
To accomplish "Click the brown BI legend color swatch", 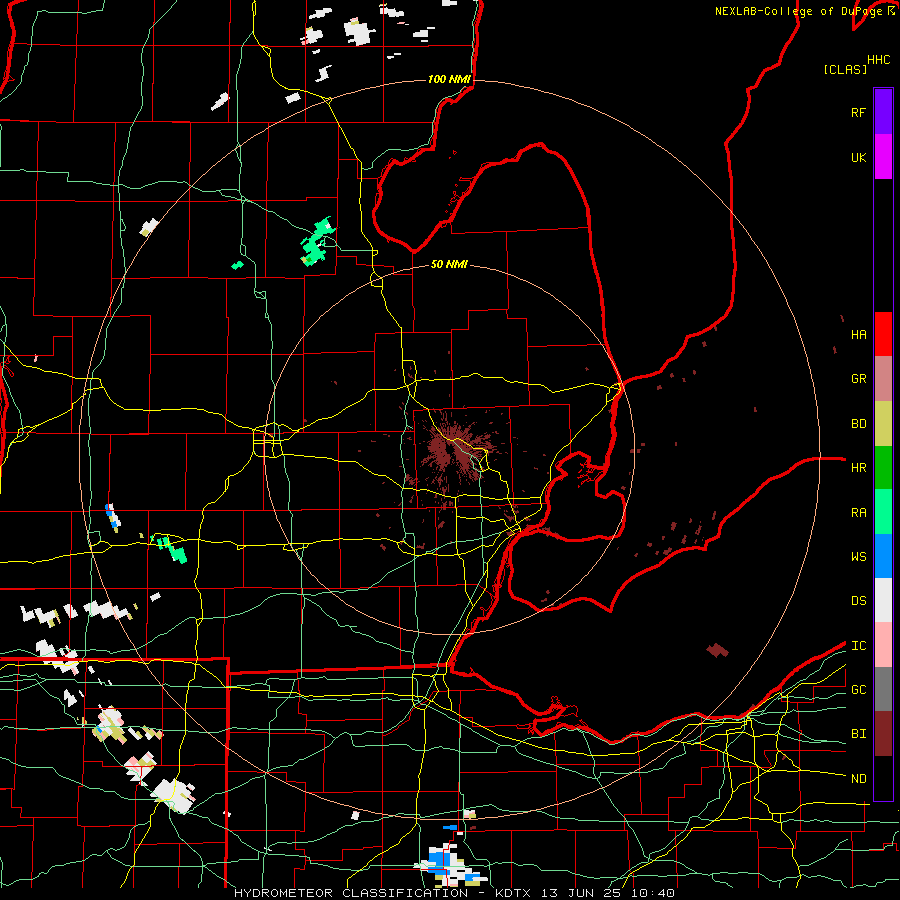I will pos(883,734).
